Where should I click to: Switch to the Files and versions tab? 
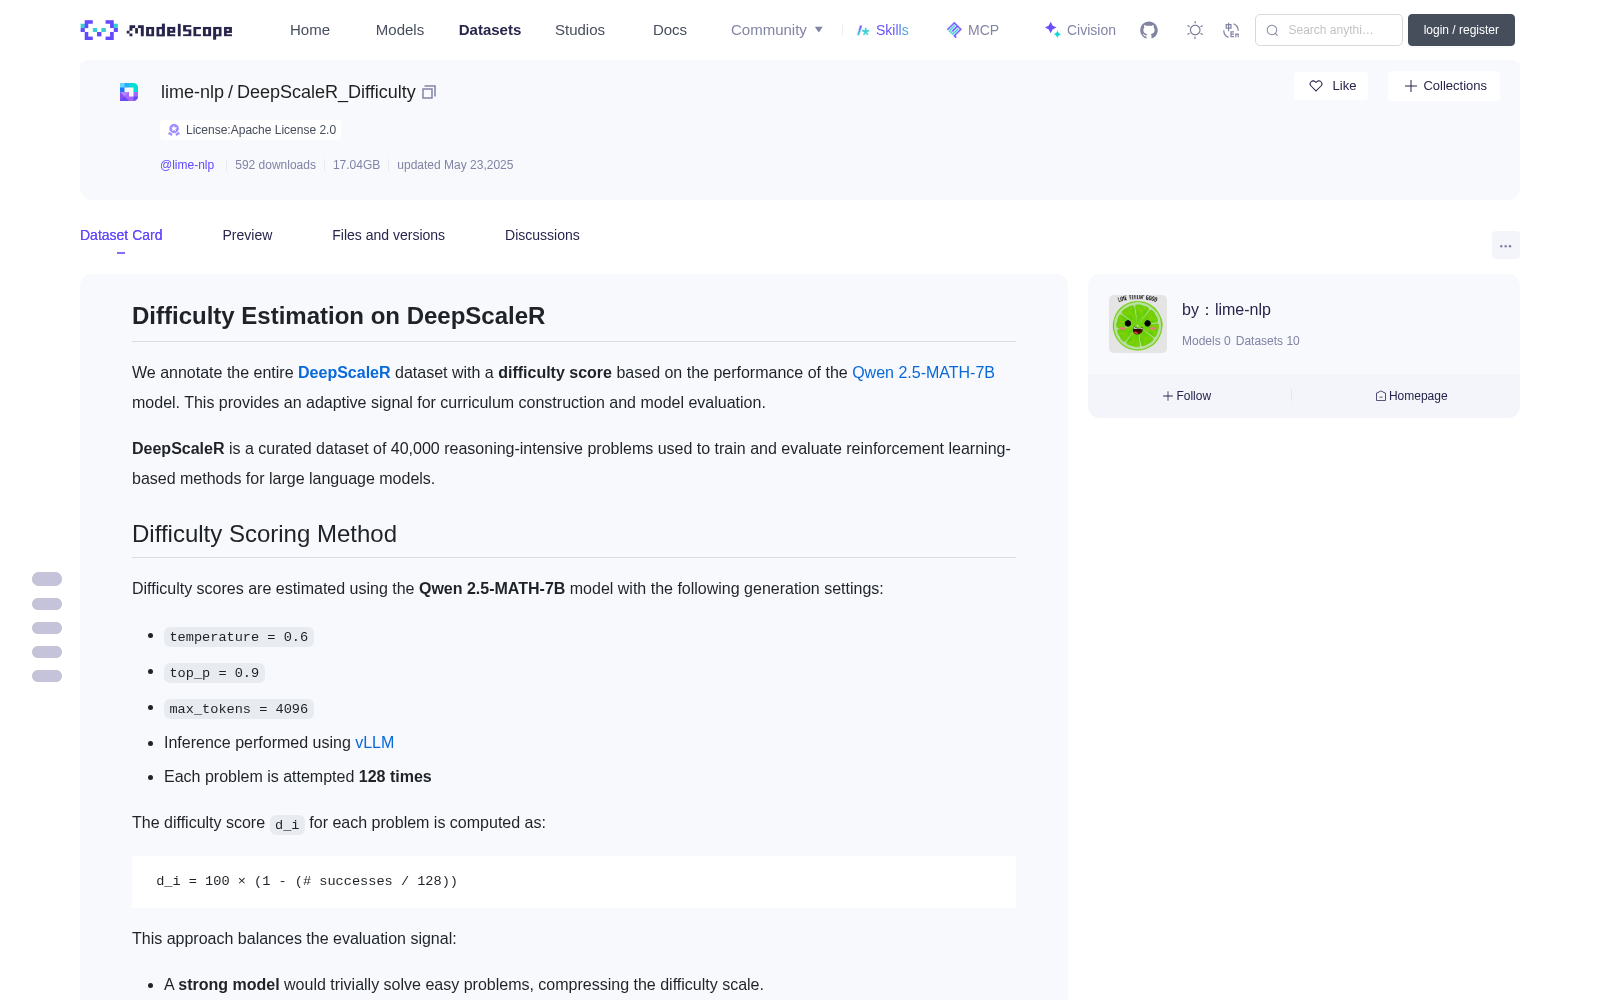coord(388,235)
